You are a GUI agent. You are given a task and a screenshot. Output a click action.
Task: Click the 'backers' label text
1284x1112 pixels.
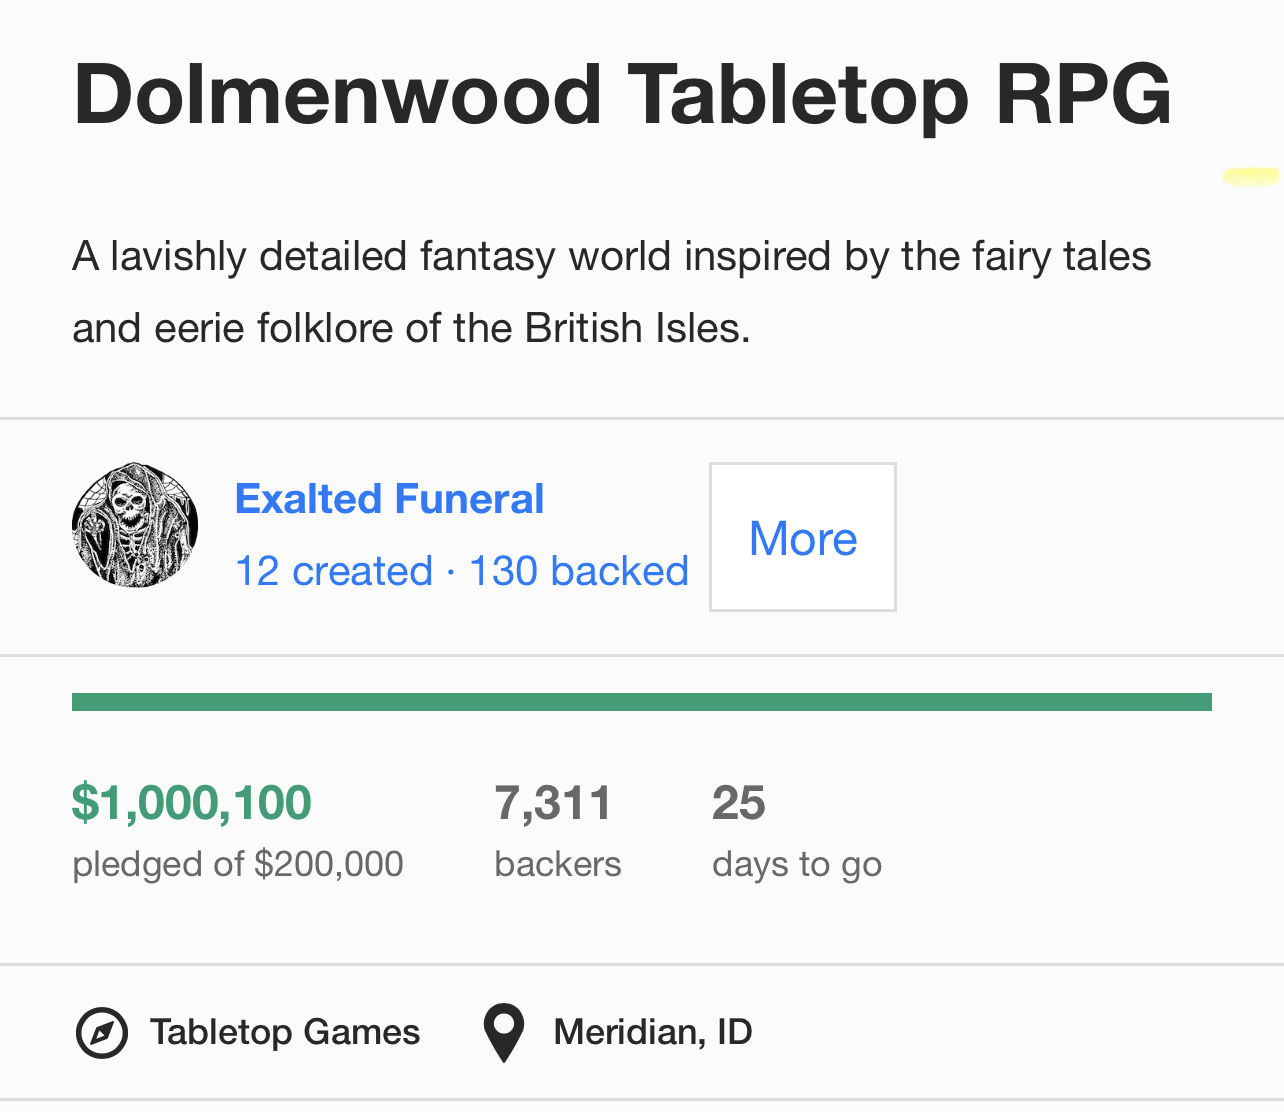558,864
